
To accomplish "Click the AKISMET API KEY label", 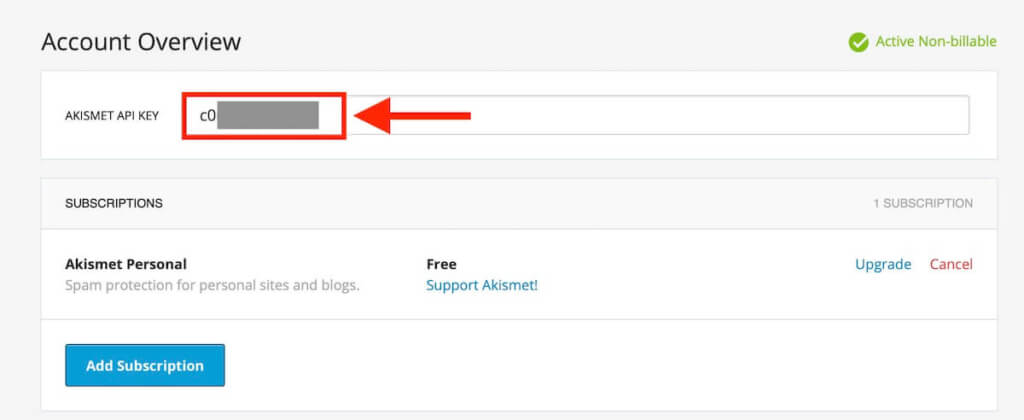I will point(112,116).
